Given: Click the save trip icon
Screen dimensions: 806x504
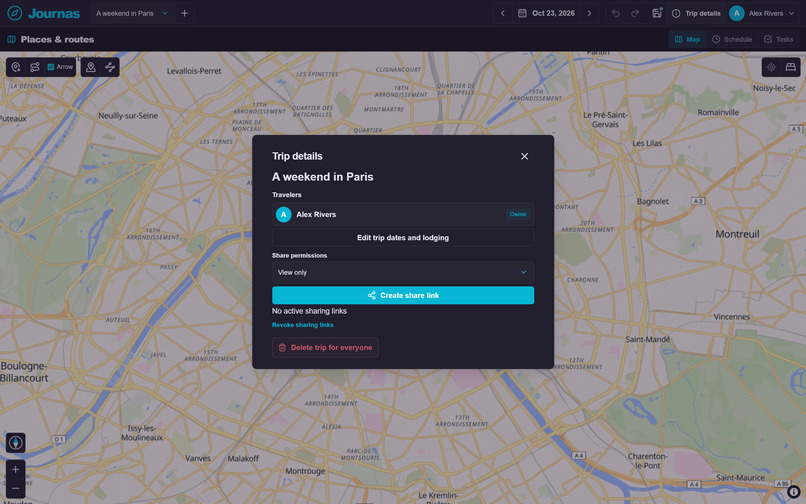Looking at the screenshot, I should pyautogui.click(x=657, y=13).
